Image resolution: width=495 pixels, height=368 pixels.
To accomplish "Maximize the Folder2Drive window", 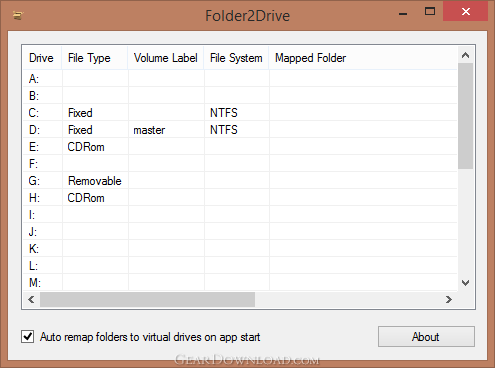I will tap(430, 12).
